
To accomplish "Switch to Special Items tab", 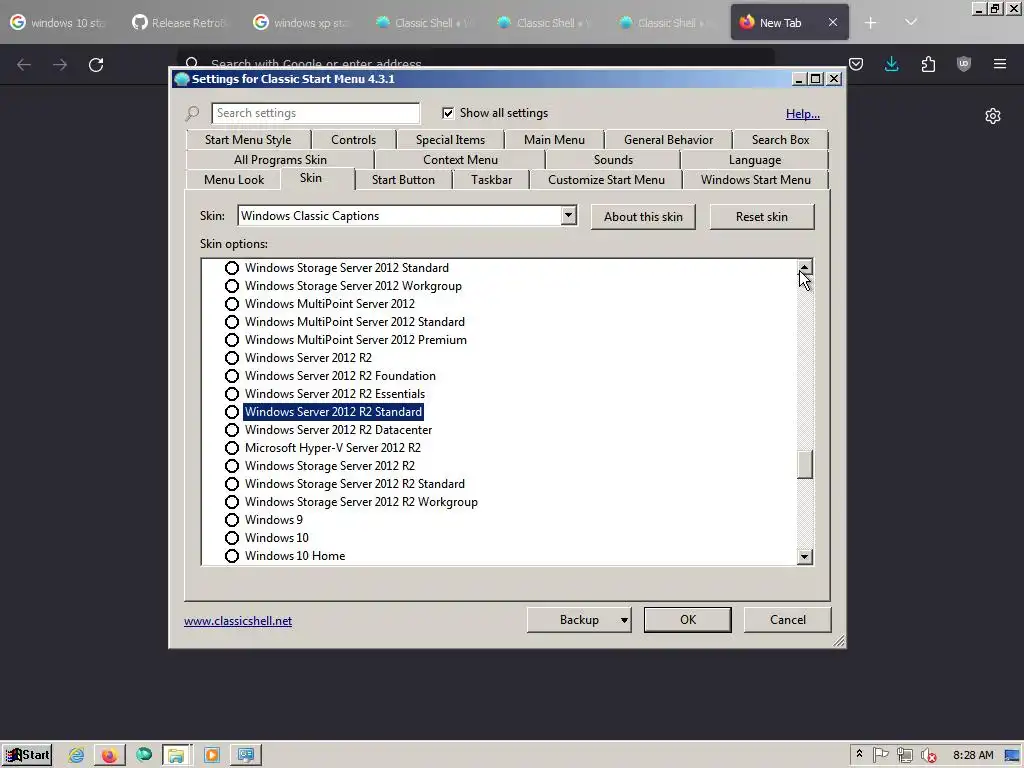I will coord(451,140).
